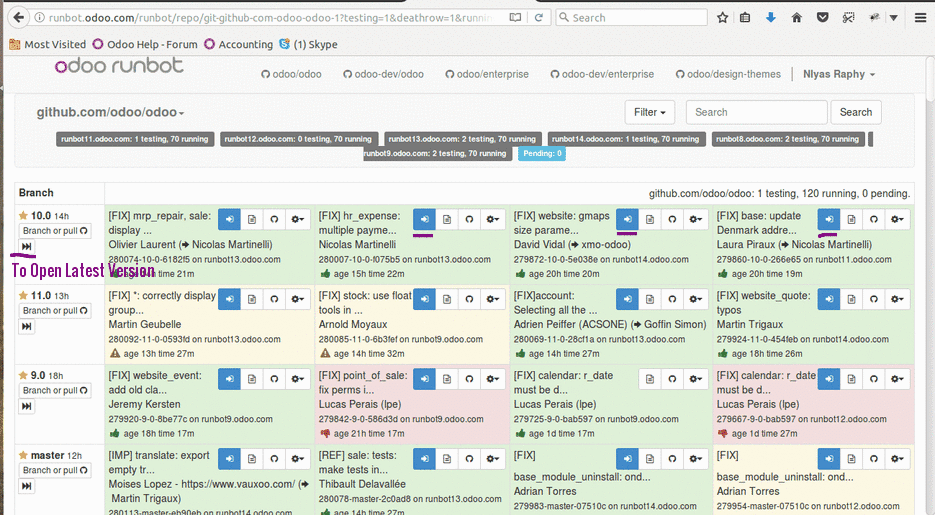Image resolution: width=935 pixels, height=515 pixels.
Task: Switch to the odoo-dev/odoo repository
Action: coord(383,75)
